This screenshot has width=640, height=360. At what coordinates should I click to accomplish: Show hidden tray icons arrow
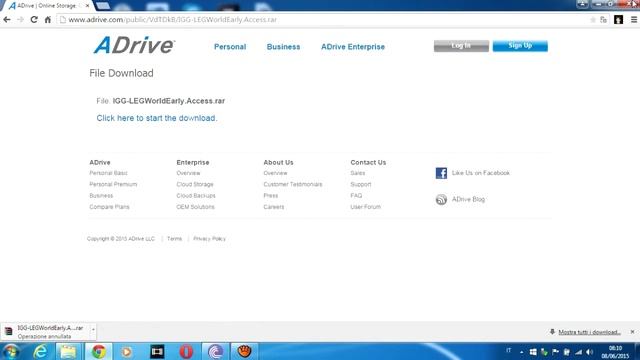point(522,352)
